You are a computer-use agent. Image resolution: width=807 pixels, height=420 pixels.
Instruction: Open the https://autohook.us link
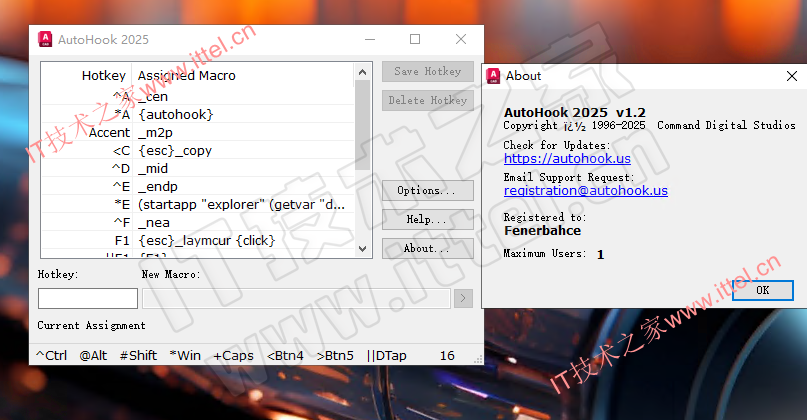pyautogui.click(x=567, y=159)
